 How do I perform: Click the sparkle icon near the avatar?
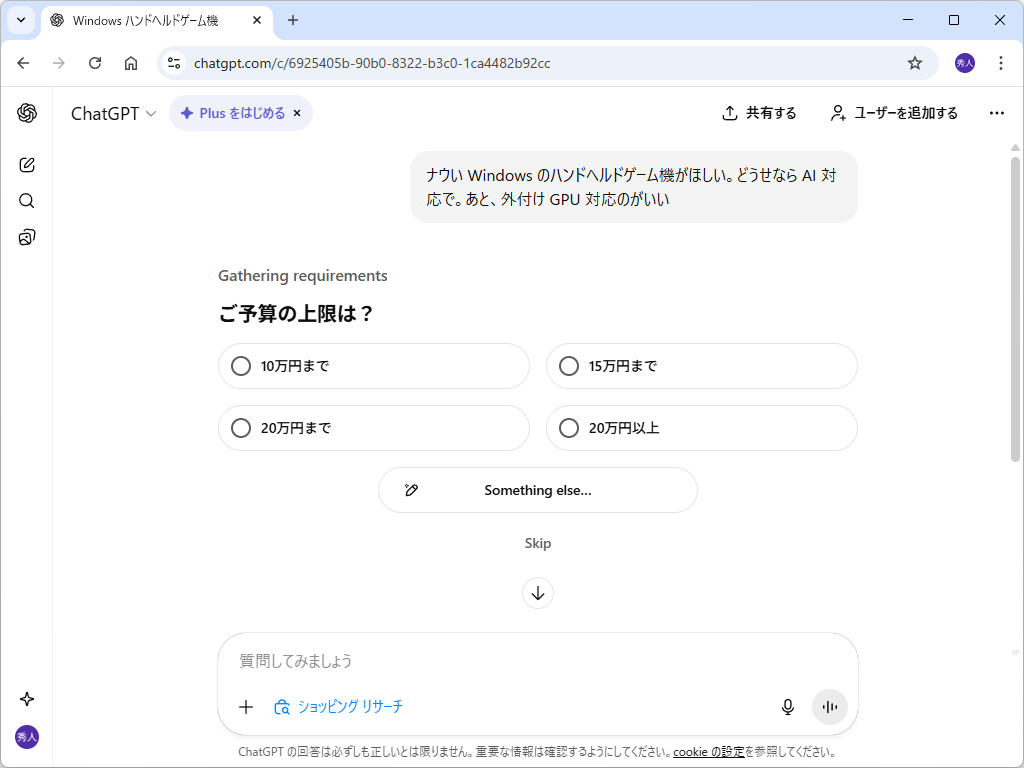(26, 699)
